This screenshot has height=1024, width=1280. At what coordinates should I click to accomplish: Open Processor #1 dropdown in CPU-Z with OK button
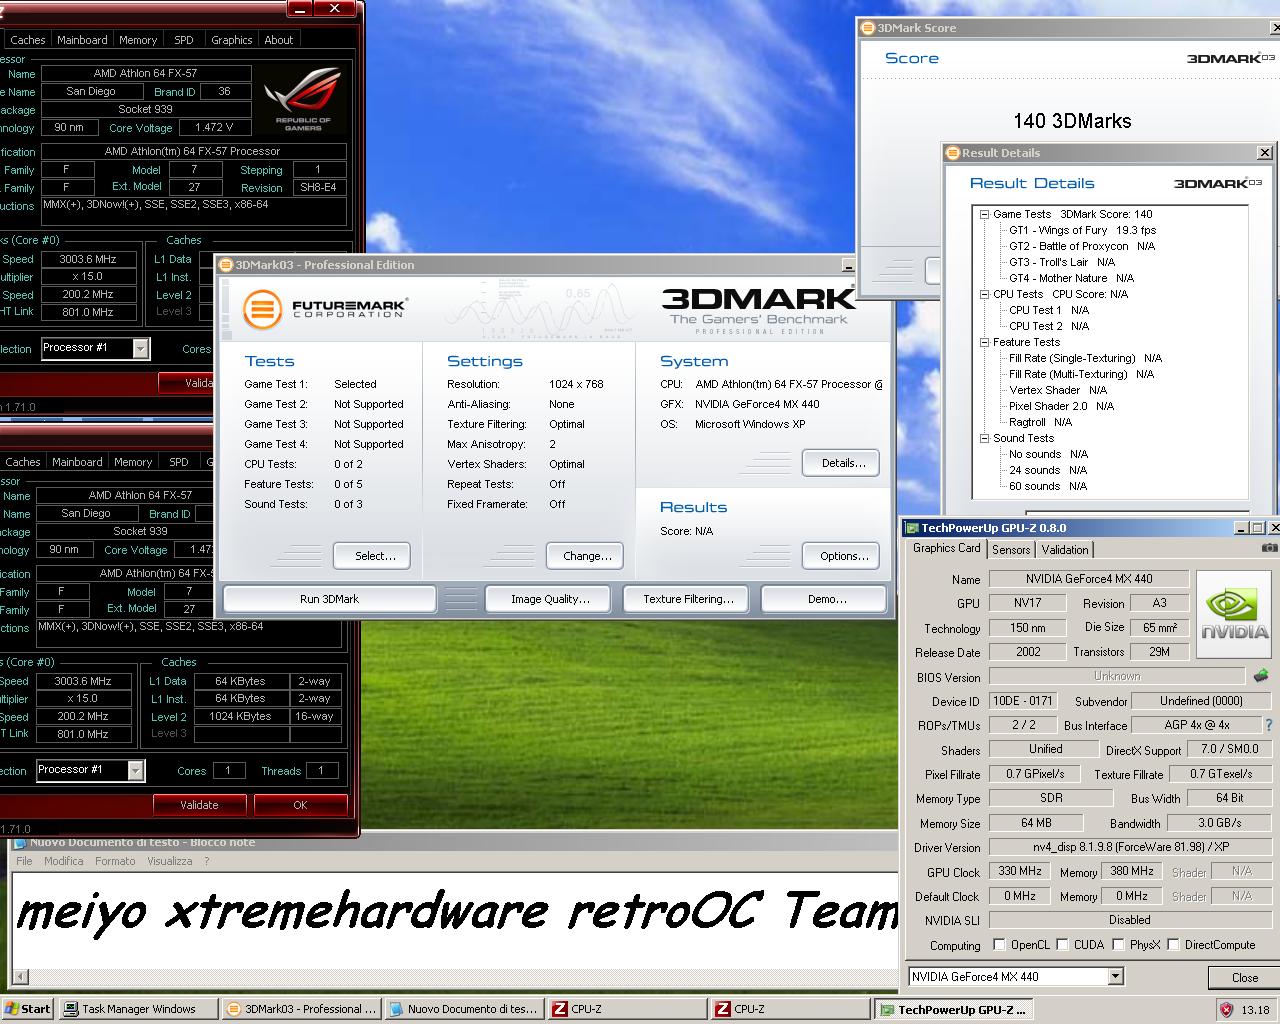click(135, 770)
